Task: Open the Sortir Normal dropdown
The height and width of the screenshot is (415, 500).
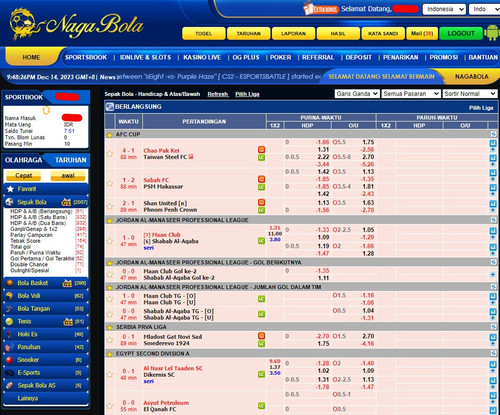Action: [470, 94]
